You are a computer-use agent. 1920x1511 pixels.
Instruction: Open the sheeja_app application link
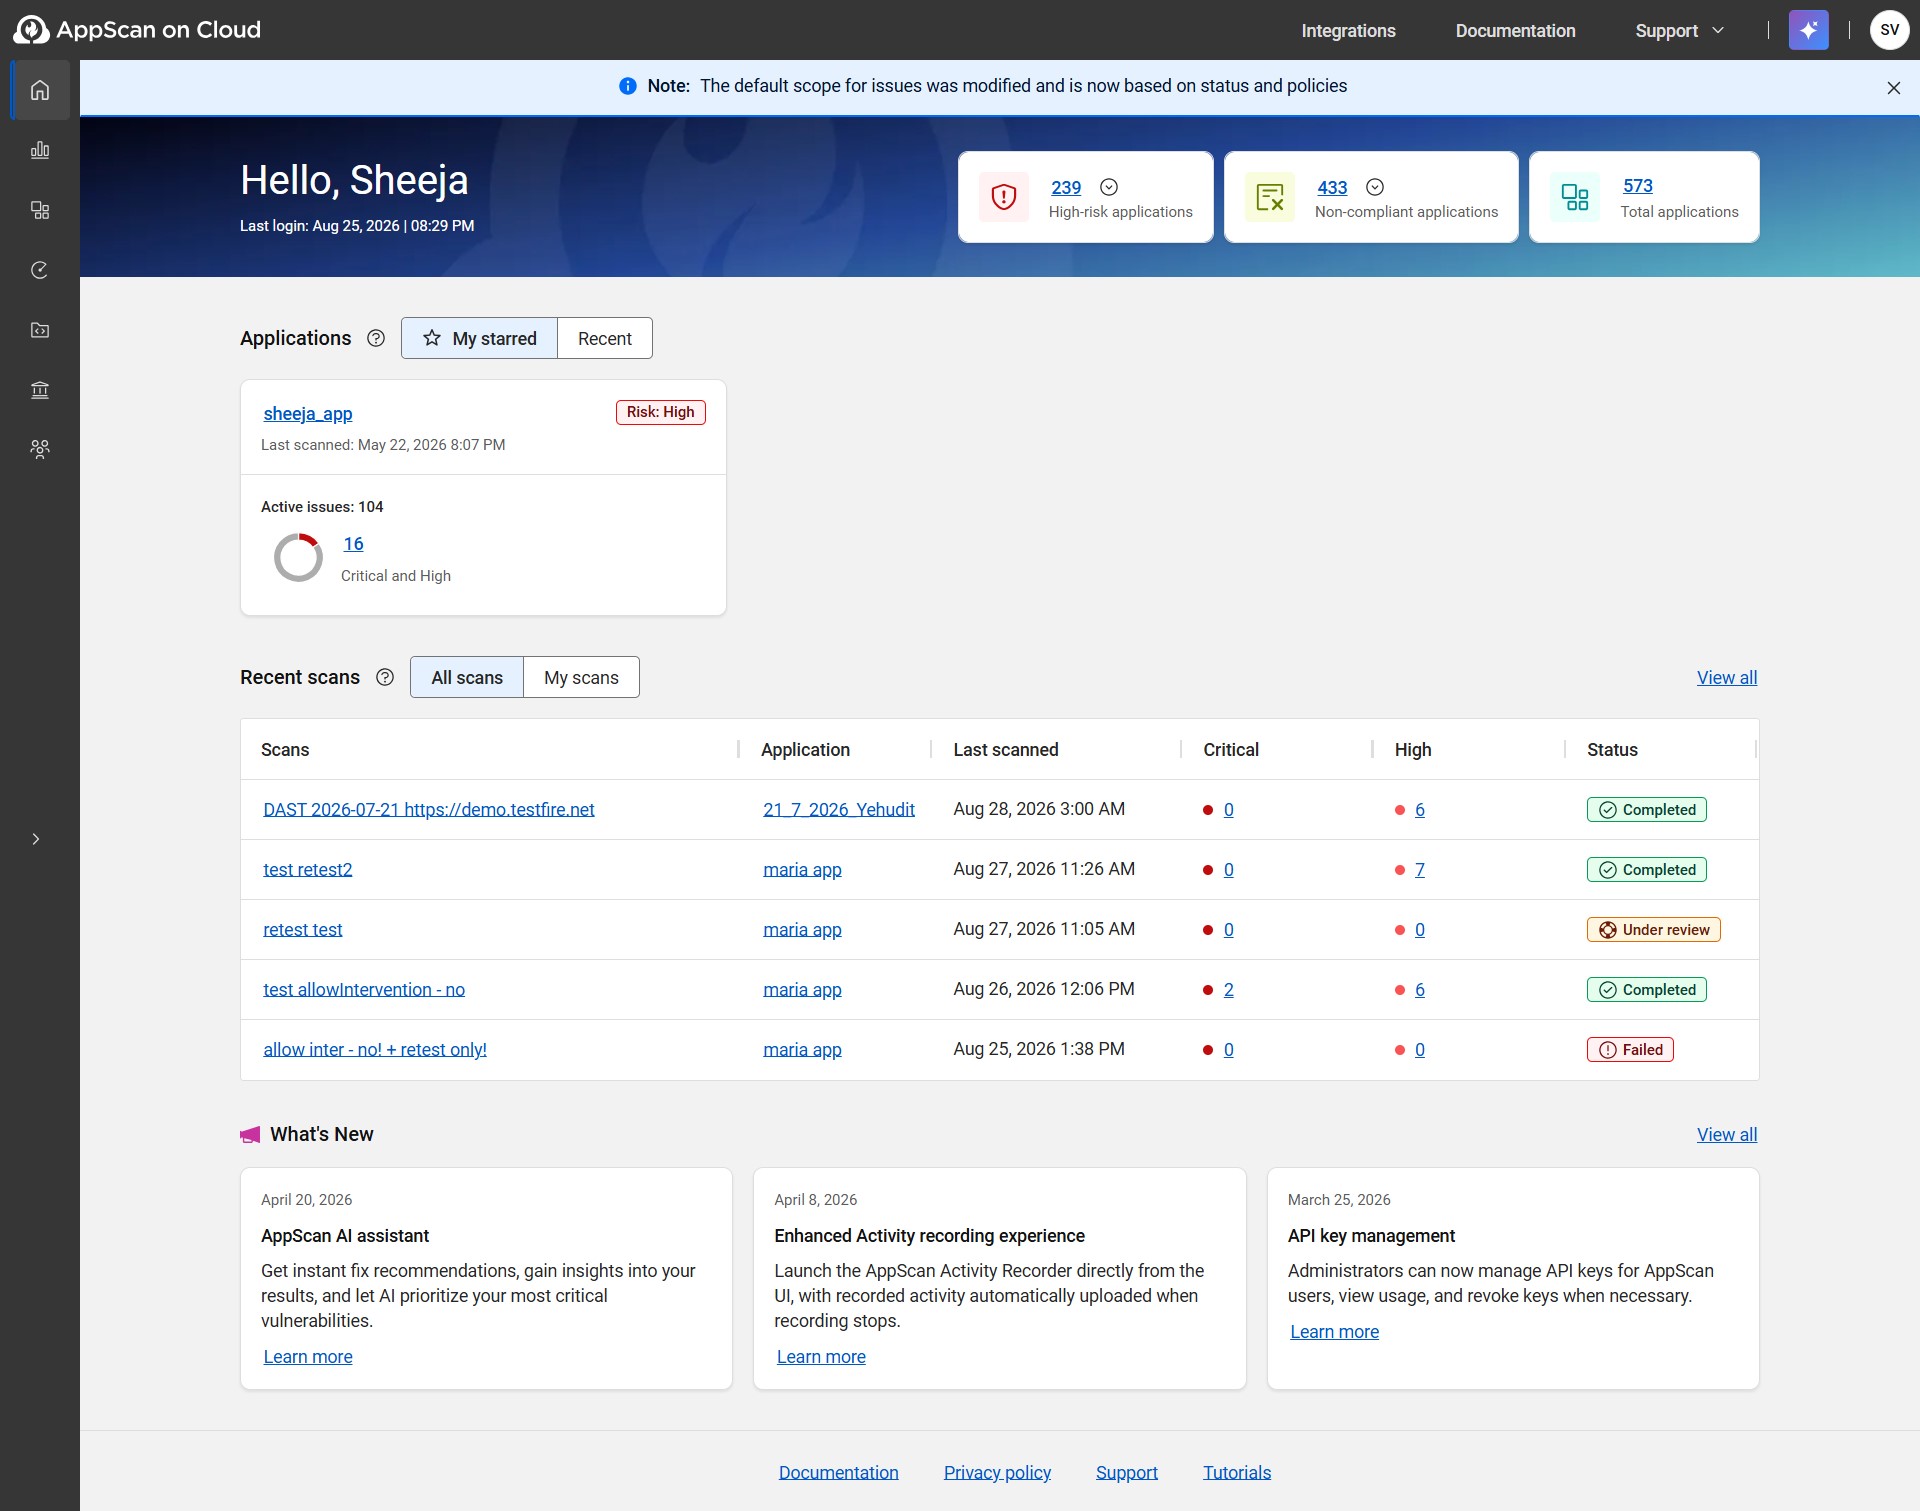tap(308, 414)
